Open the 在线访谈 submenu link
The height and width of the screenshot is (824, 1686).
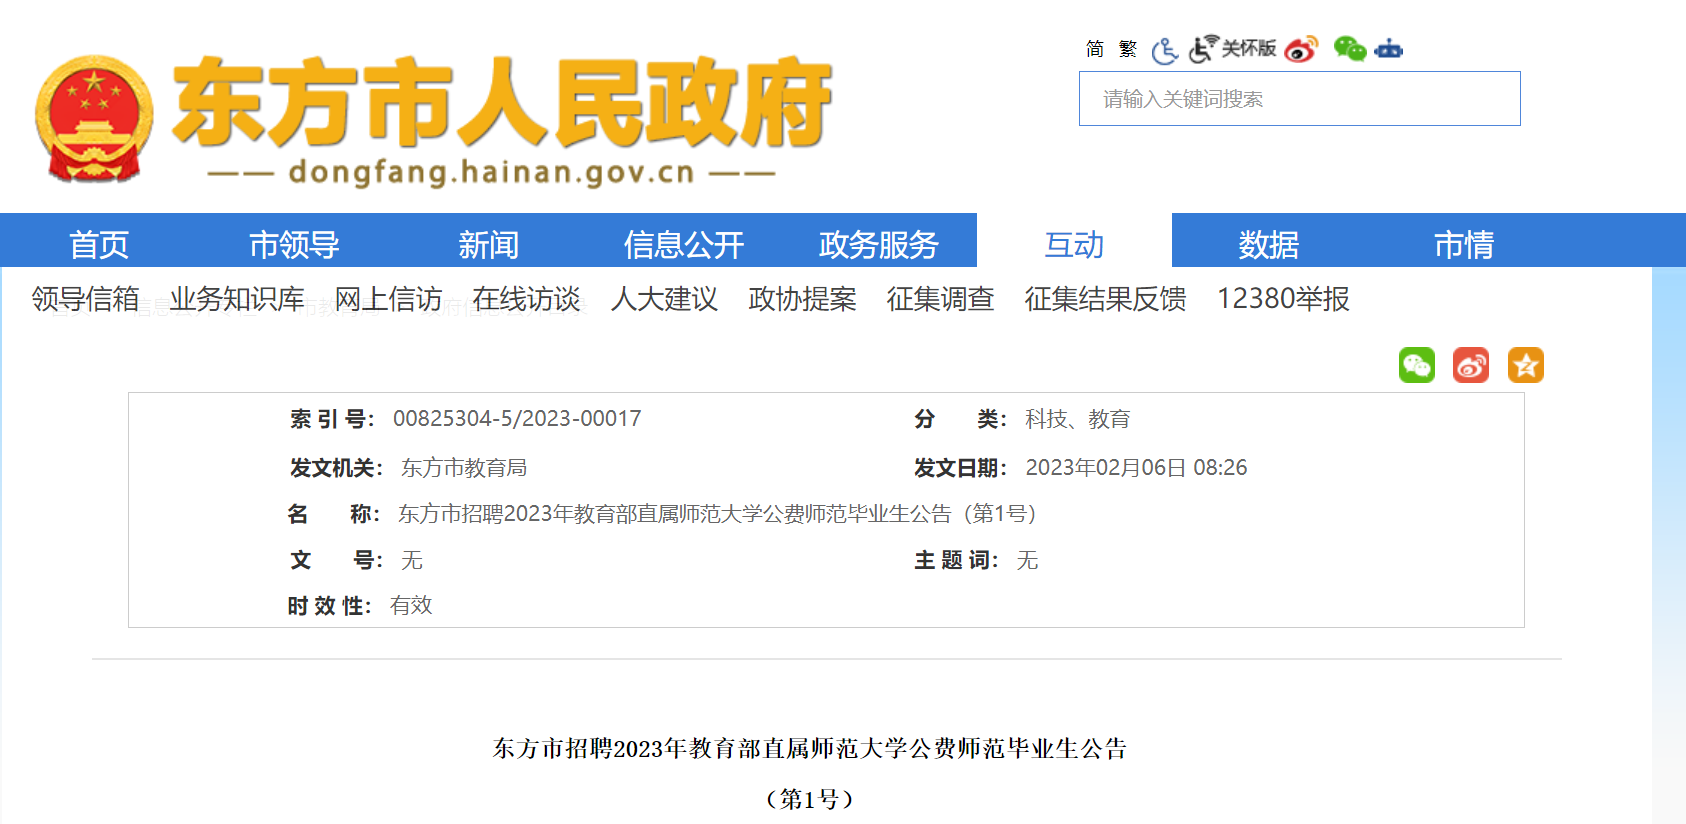tap(526, 299)
